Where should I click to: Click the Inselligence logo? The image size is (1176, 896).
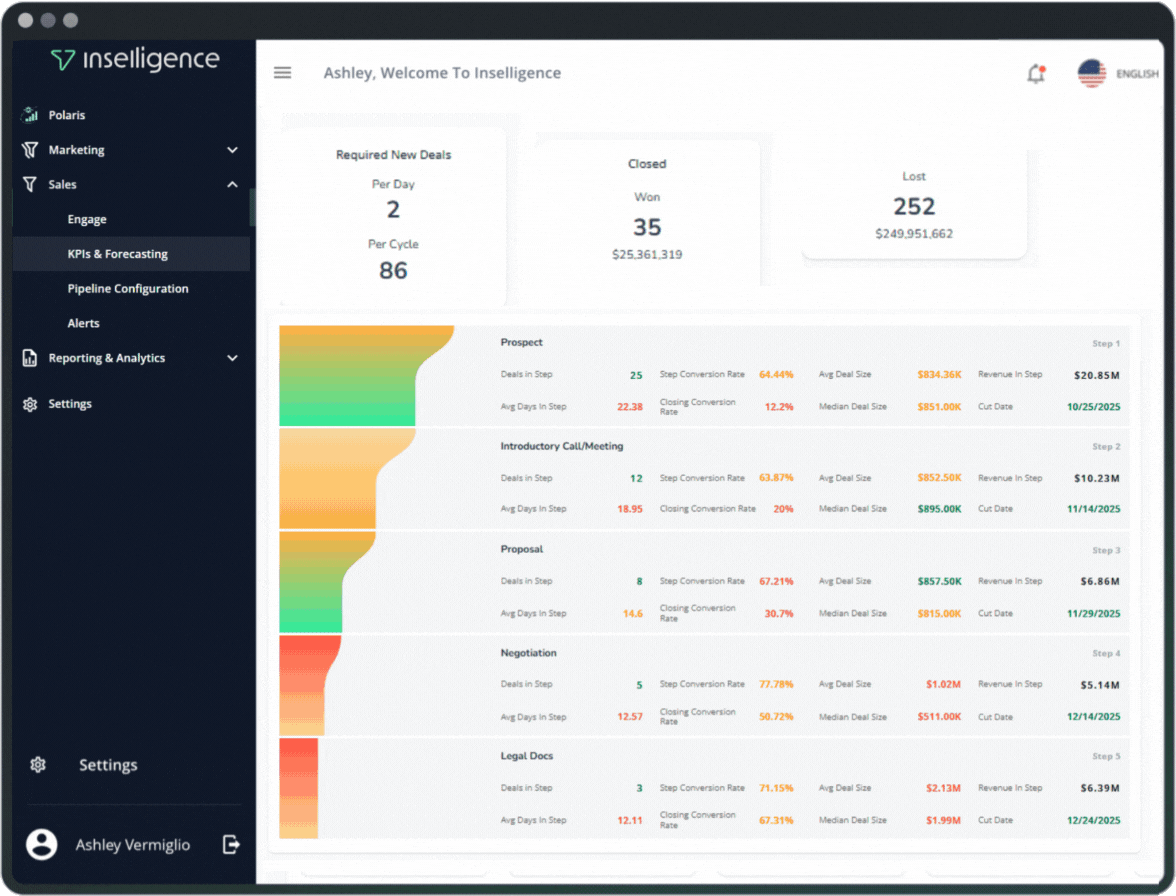(x=135, y=58)
